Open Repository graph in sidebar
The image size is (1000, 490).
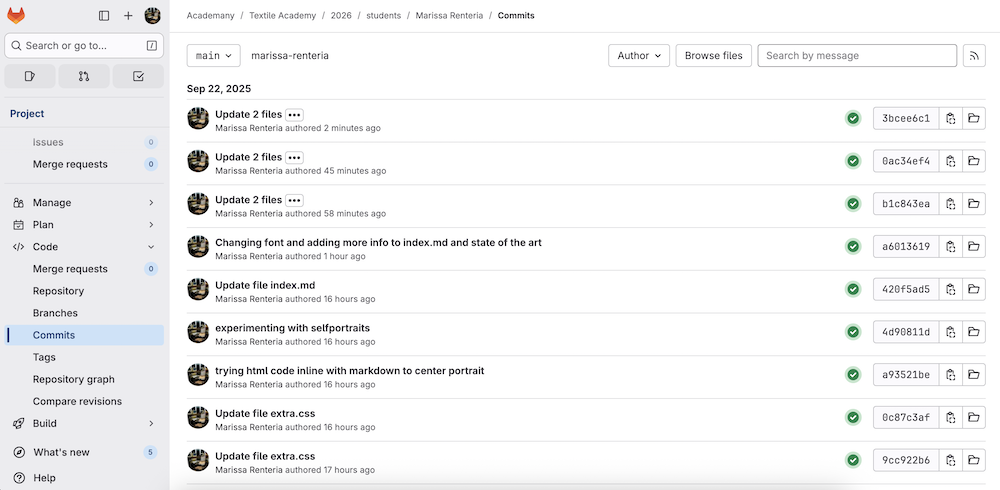point(73,379)
